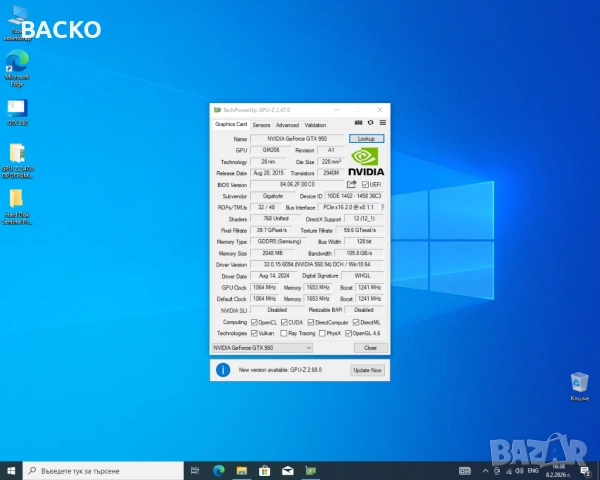Image resolution: width=600 pixels, height=480 pixels.
Task: Toggle the Ray Tracing checkbox
Action: click(286, 333)
